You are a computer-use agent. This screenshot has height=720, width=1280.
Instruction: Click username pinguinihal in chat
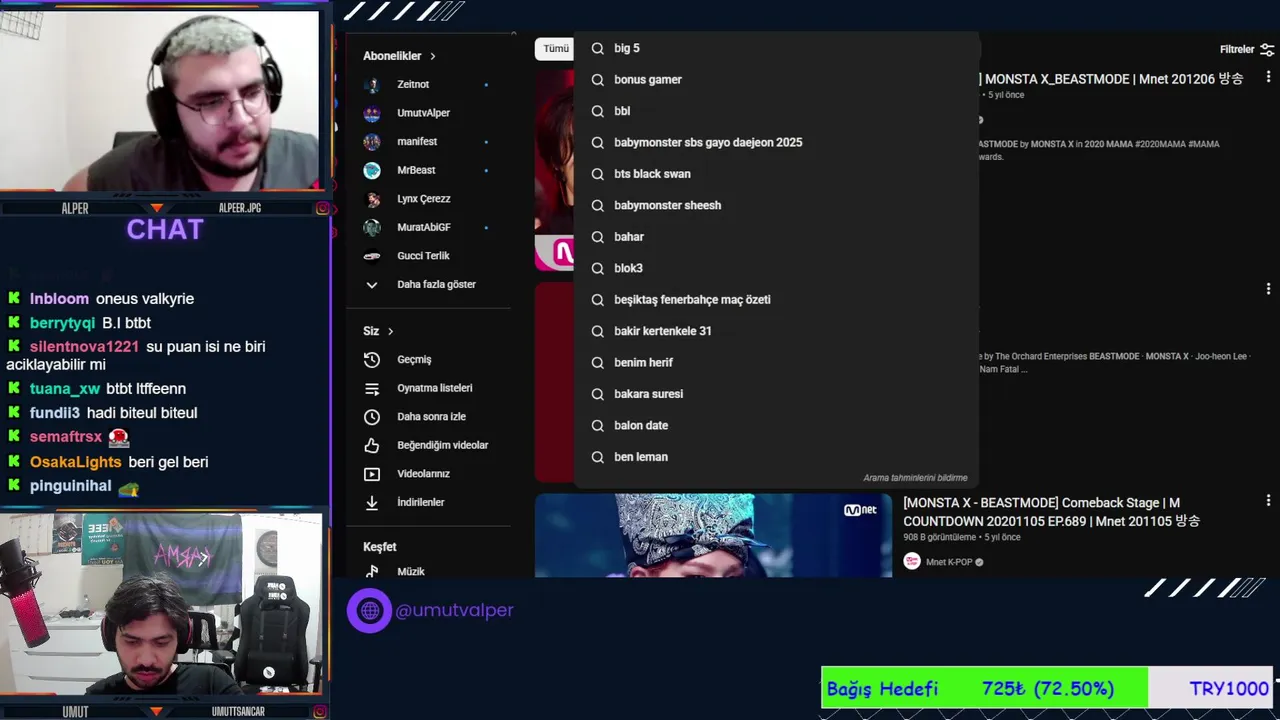click(x=70, y=486)
